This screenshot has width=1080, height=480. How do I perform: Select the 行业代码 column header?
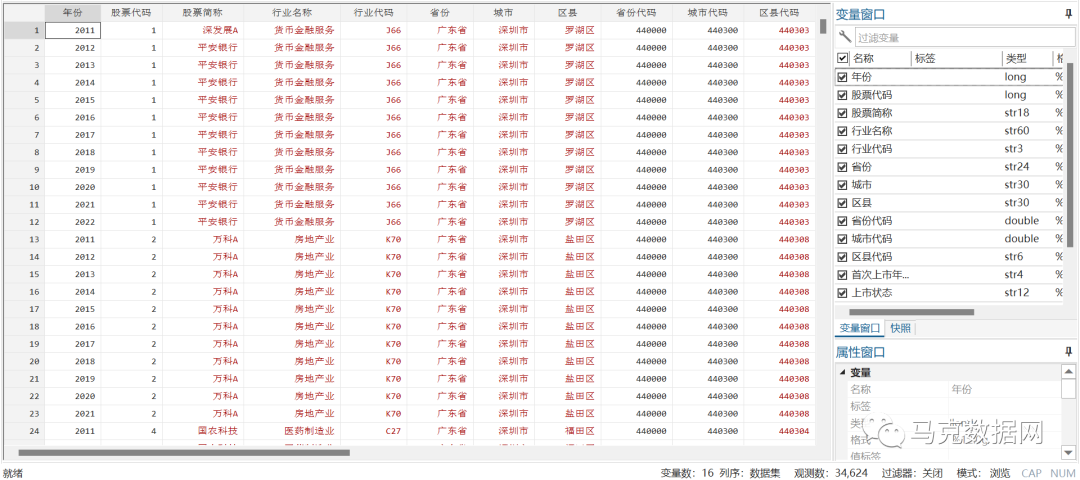[x=373, y=13]
